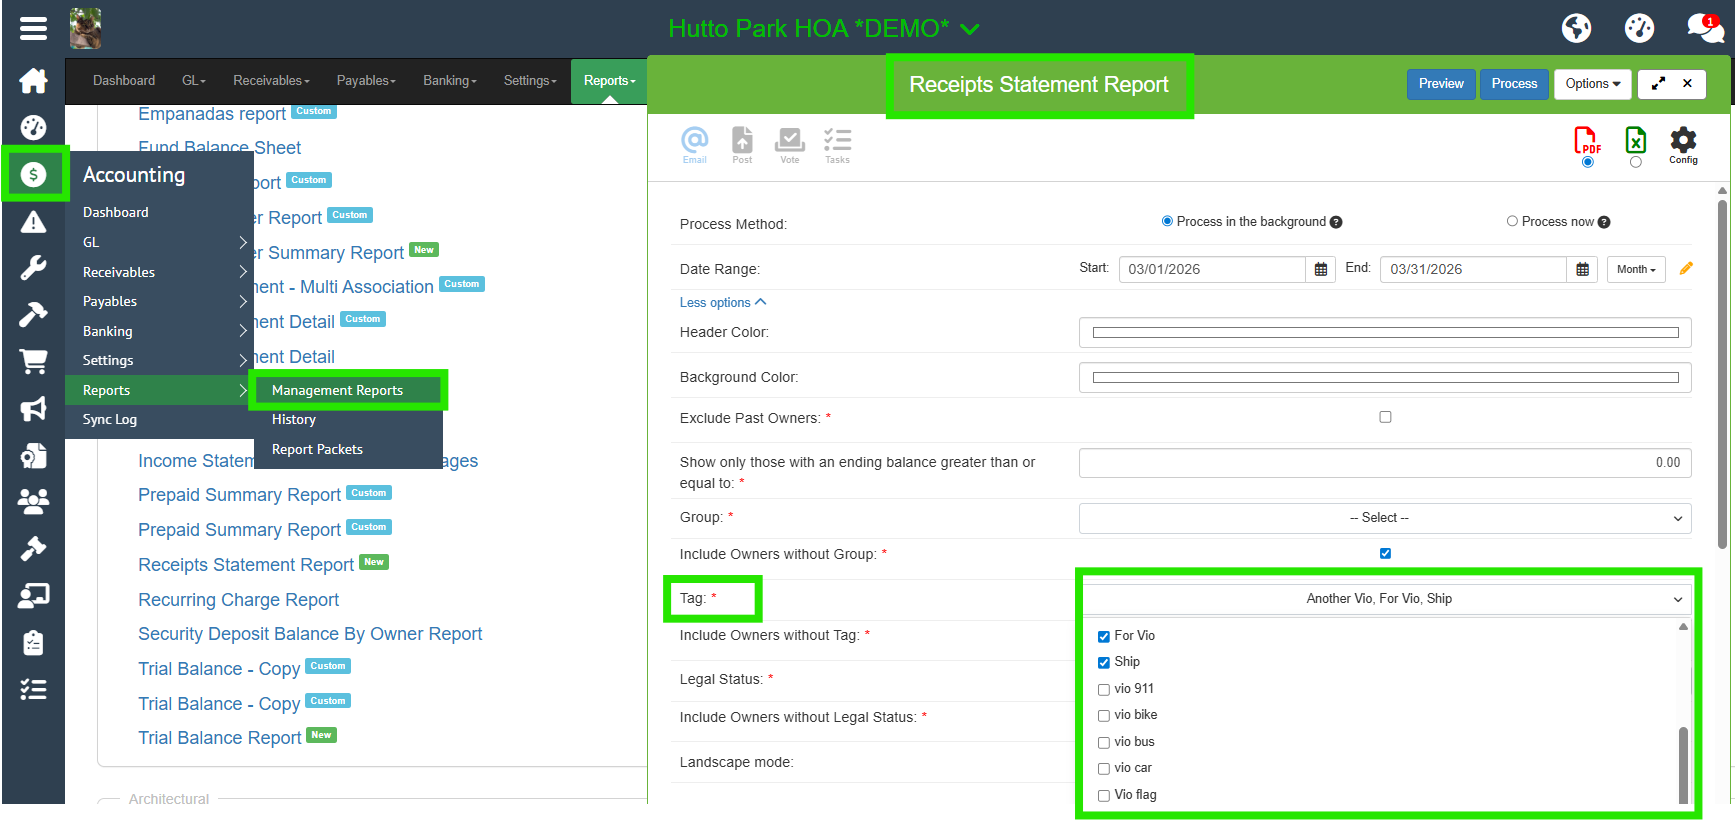Click the Excel export icon

pyautogui.click(x=1635, y=140)
